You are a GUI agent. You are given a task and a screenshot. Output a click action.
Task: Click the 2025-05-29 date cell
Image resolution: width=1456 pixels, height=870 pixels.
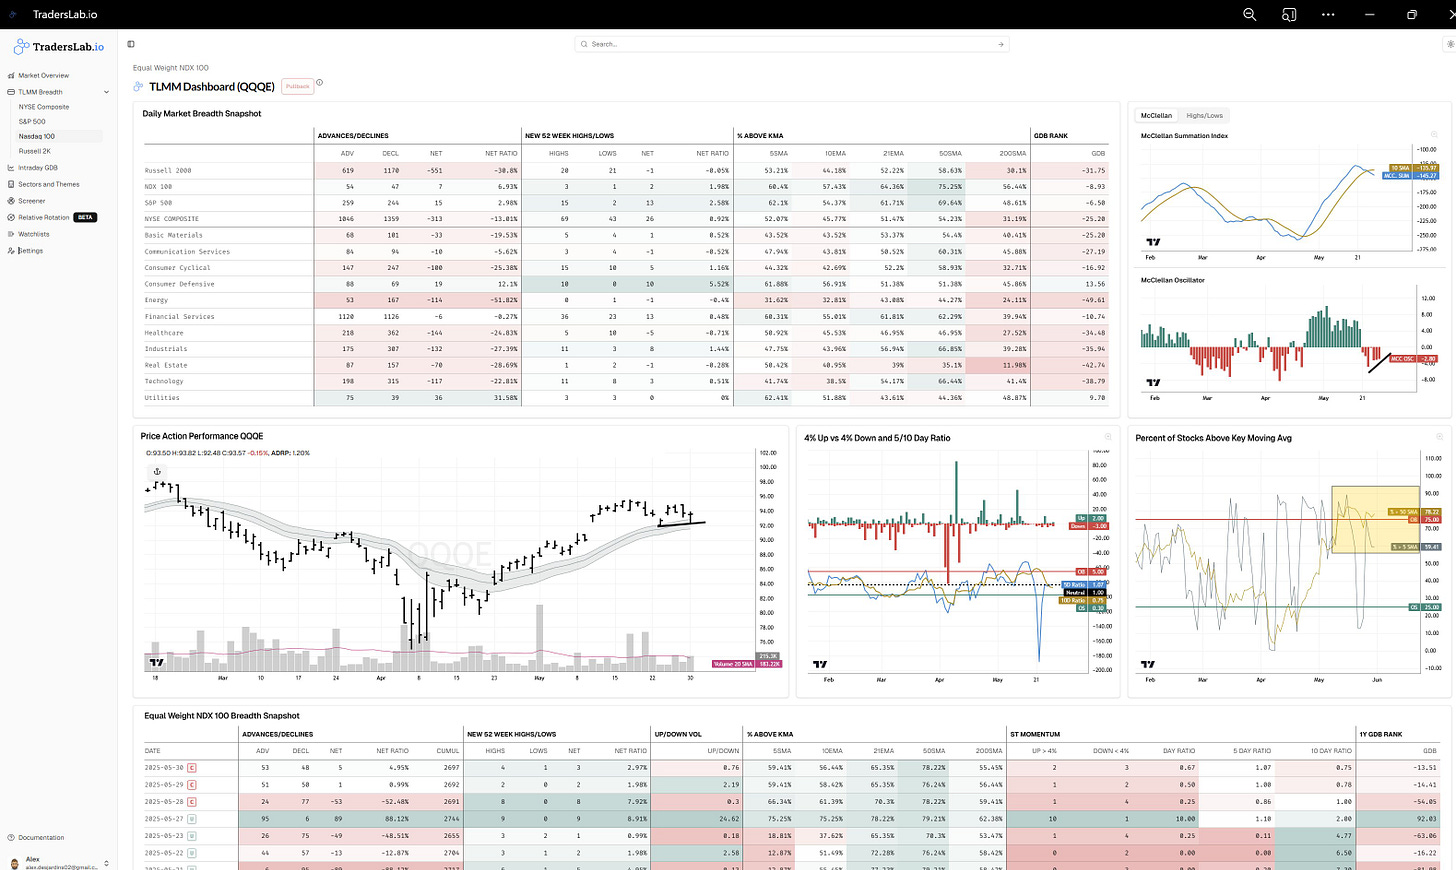pyautogui.click(x=164, y=785)
